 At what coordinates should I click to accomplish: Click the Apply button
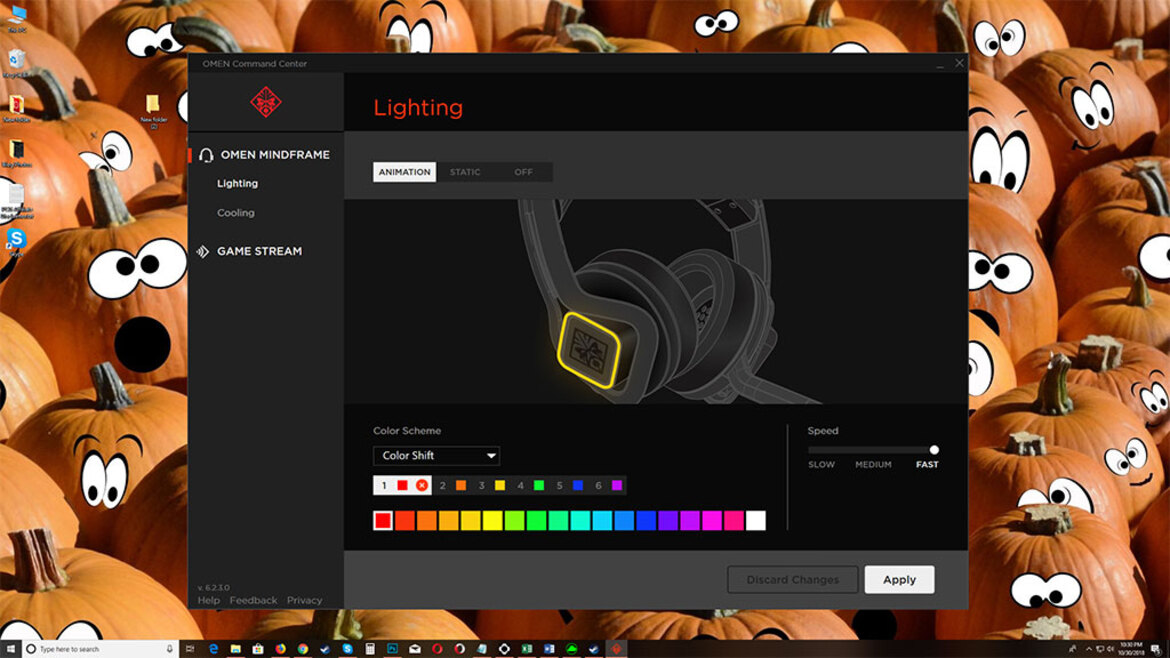click(x=899, y=580)
